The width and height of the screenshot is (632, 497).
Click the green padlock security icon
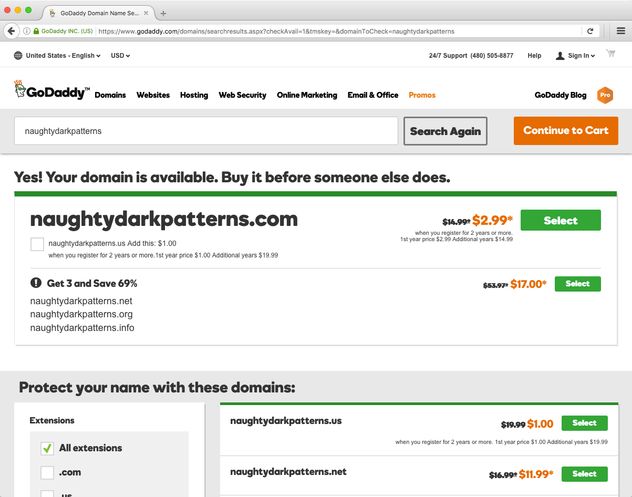pyautogui.click(x=36, y=31)
